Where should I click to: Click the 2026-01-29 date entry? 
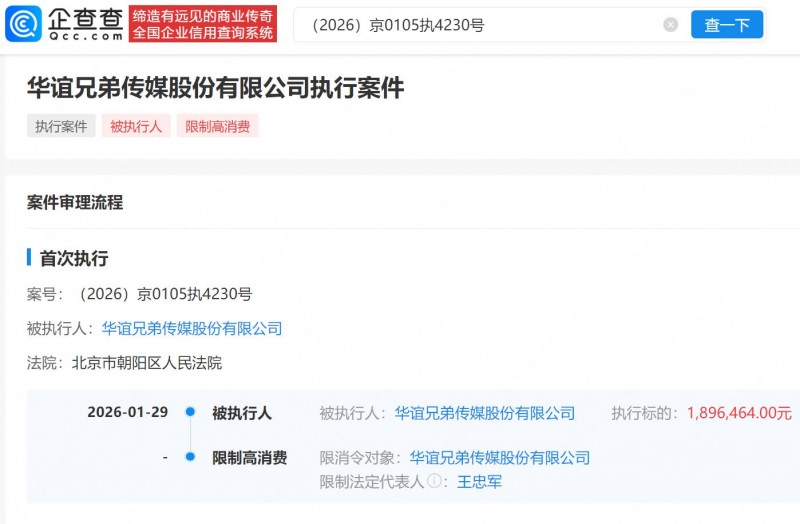pyautogui.click(x=128, y=412)
